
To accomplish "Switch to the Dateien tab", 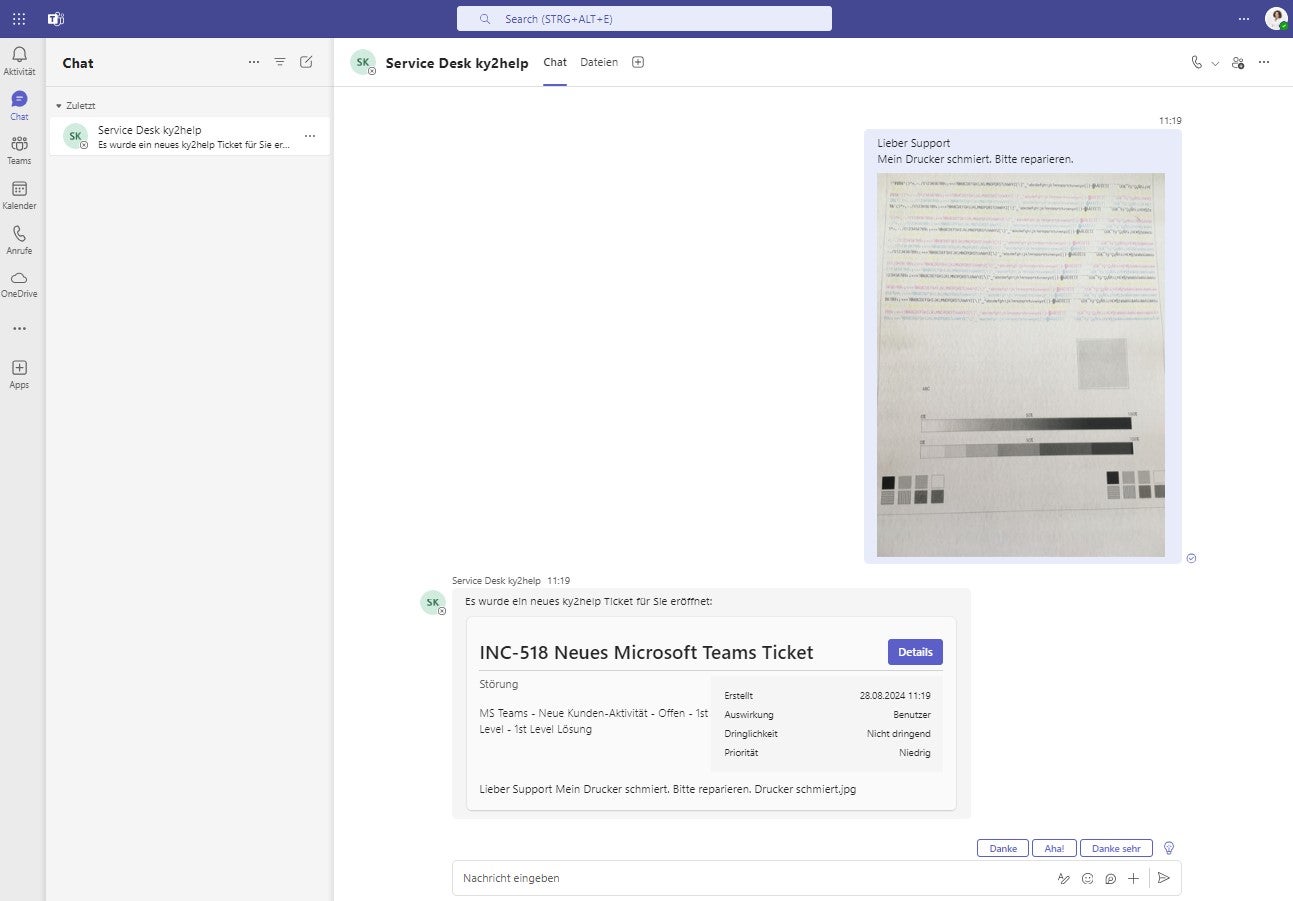I will click(x=598, y=62).
